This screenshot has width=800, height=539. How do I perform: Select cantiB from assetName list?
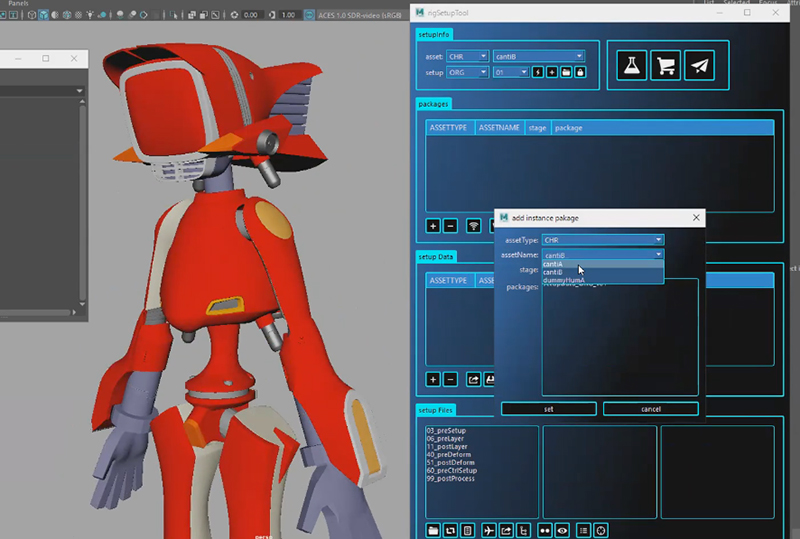pos(603,272)
